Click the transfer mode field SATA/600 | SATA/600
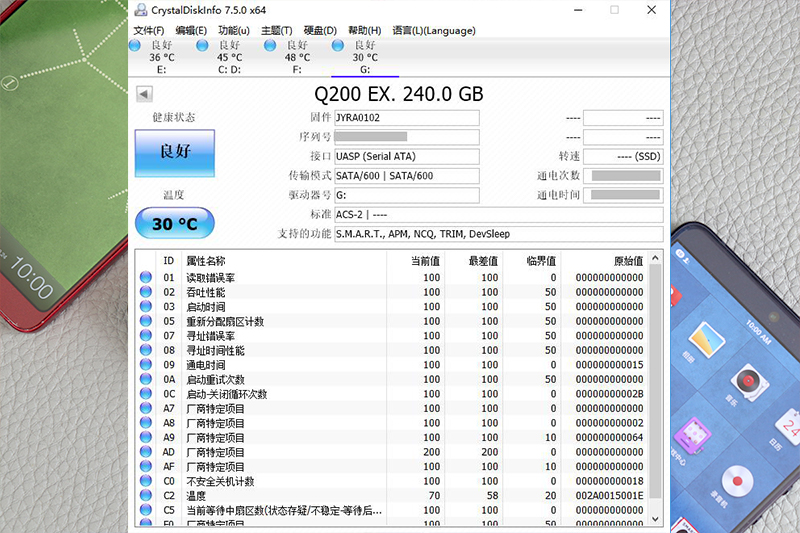Image resolution: width=800 pixels, height=533 pixels. [407, 176]
